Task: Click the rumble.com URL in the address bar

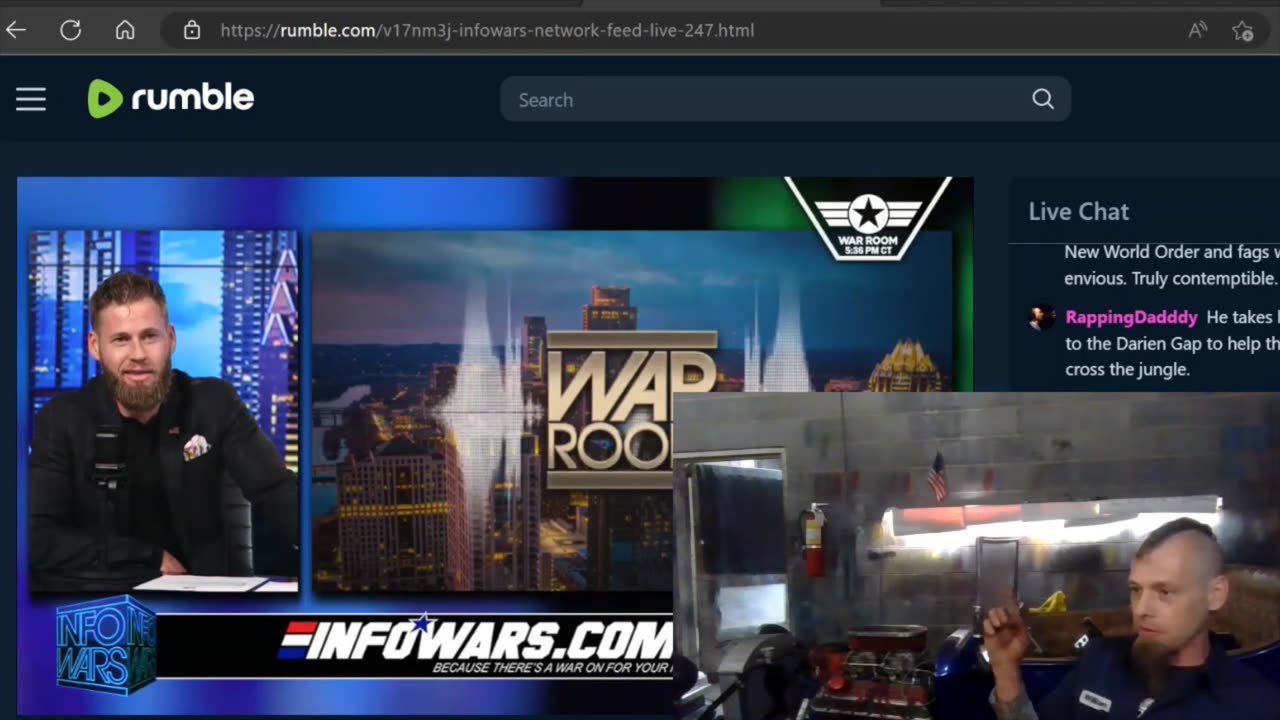Action: [487, 30]
